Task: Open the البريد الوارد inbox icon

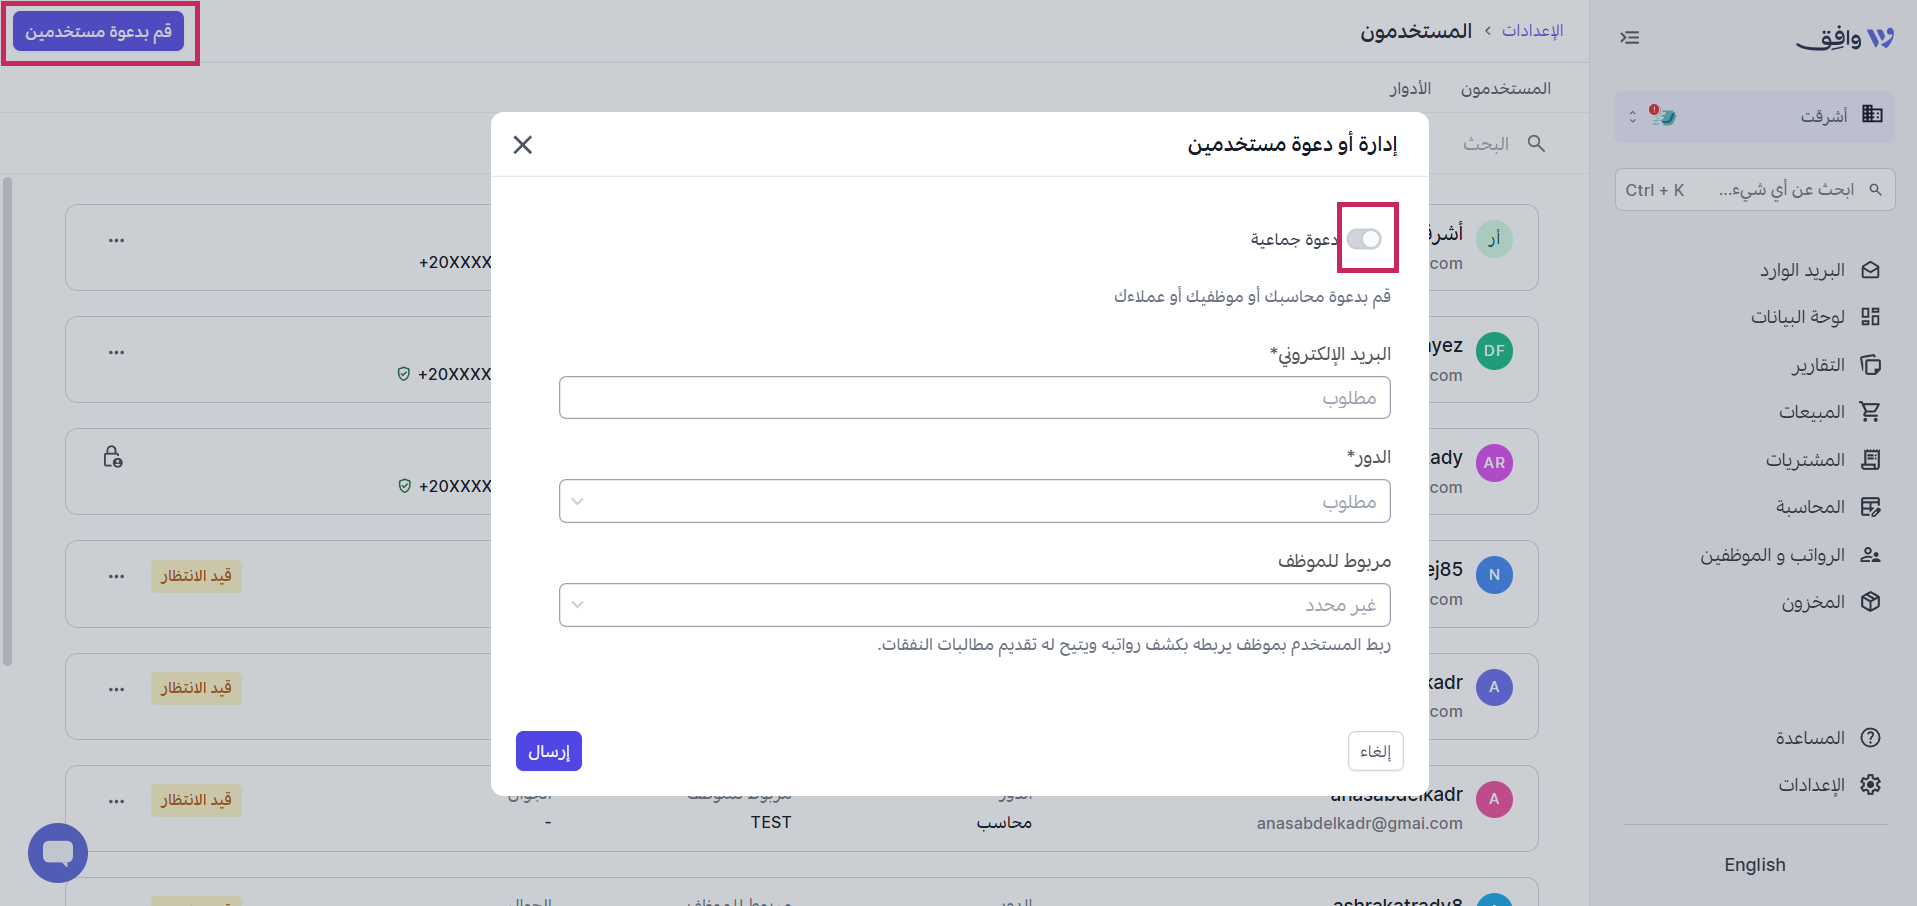Action: coord(1871,270)
